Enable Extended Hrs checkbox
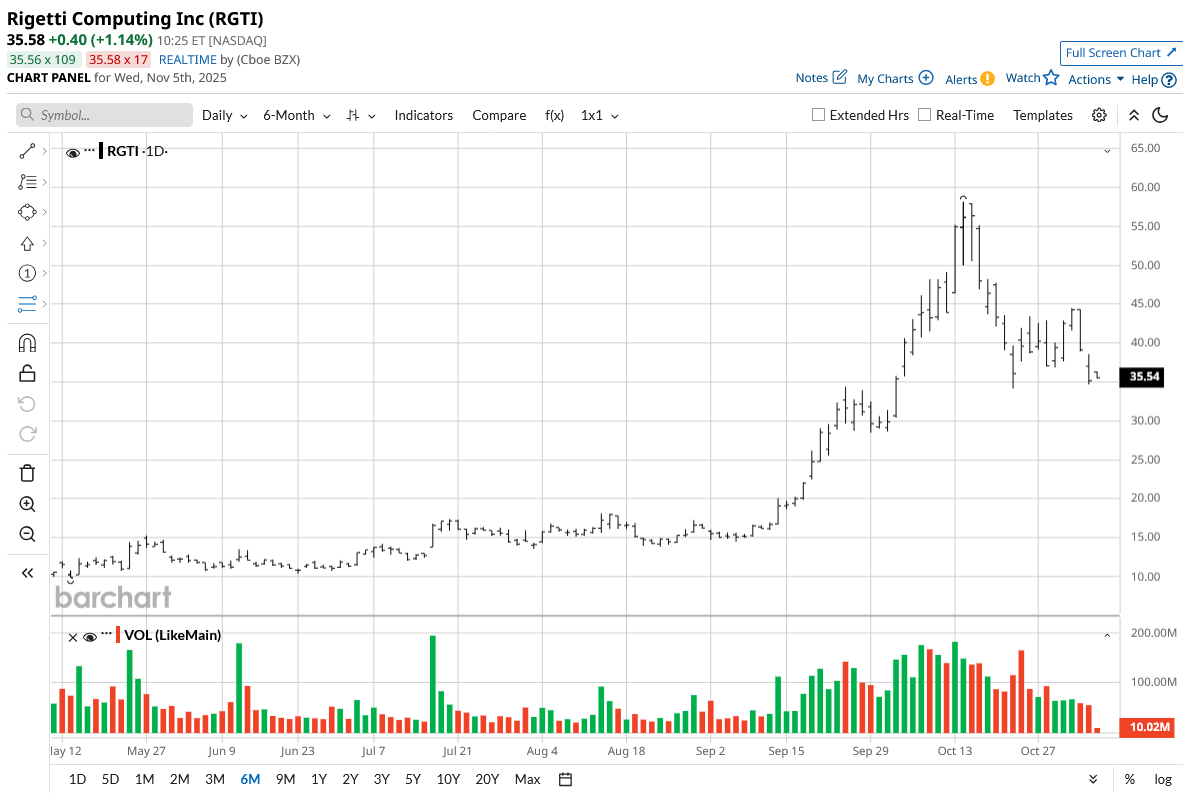The image size is (1183, 793). click(x=818, y=115)
